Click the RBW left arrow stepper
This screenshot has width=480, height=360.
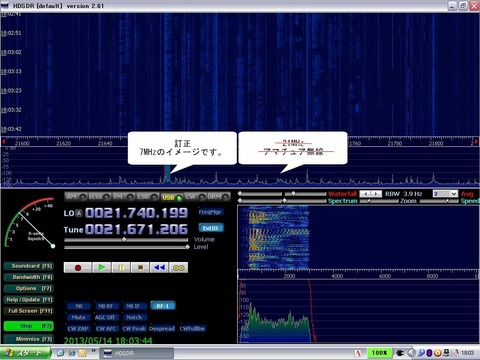[365, 194]
